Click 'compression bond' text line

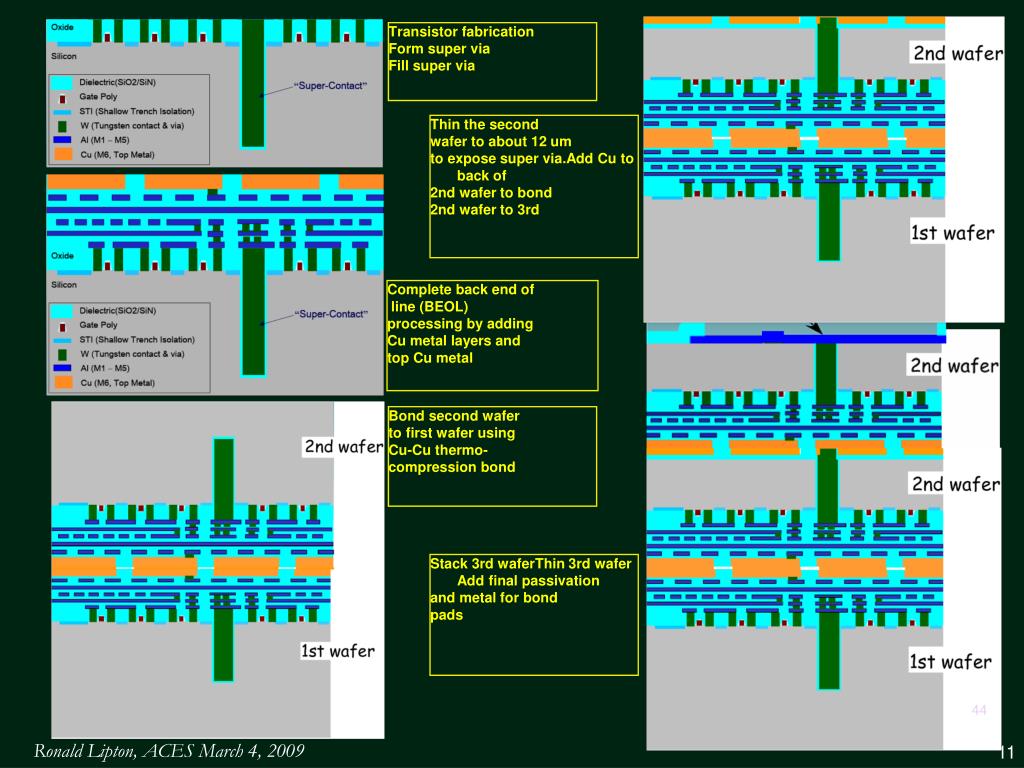(x=452, y=467)
